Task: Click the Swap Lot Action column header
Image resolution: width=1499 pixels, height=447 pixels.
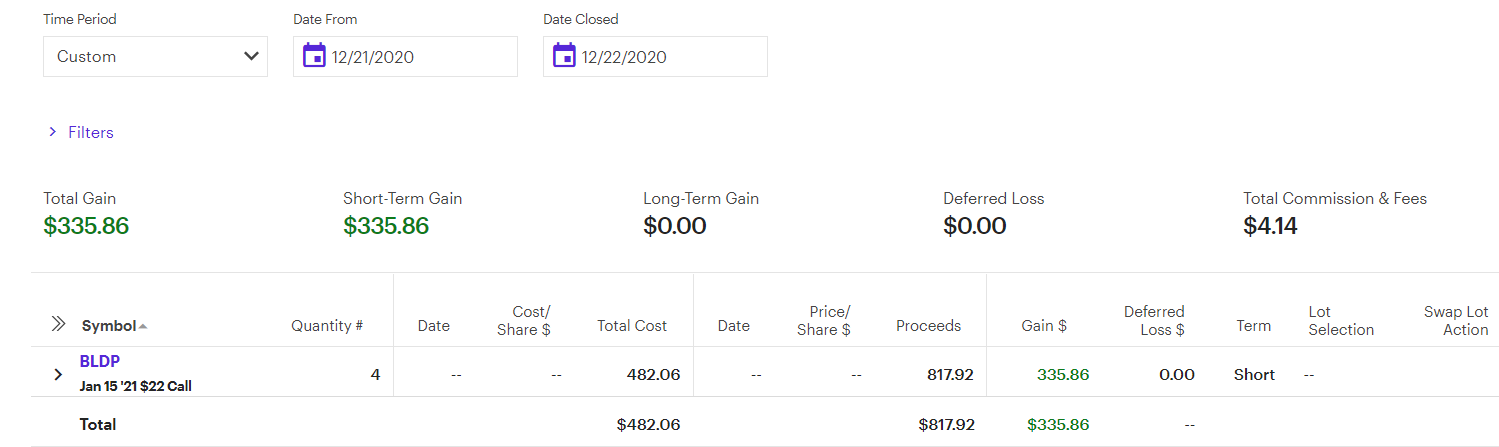Action: point(1456,320)
